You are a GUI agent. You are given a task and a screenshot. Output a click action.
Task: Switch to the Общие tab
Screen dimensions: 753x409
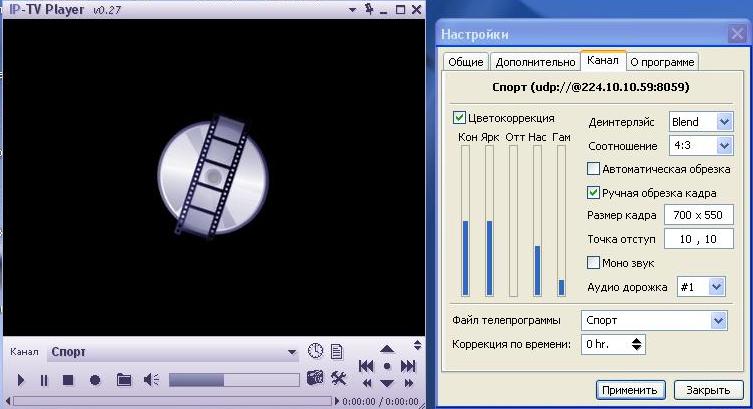[466, 62]
